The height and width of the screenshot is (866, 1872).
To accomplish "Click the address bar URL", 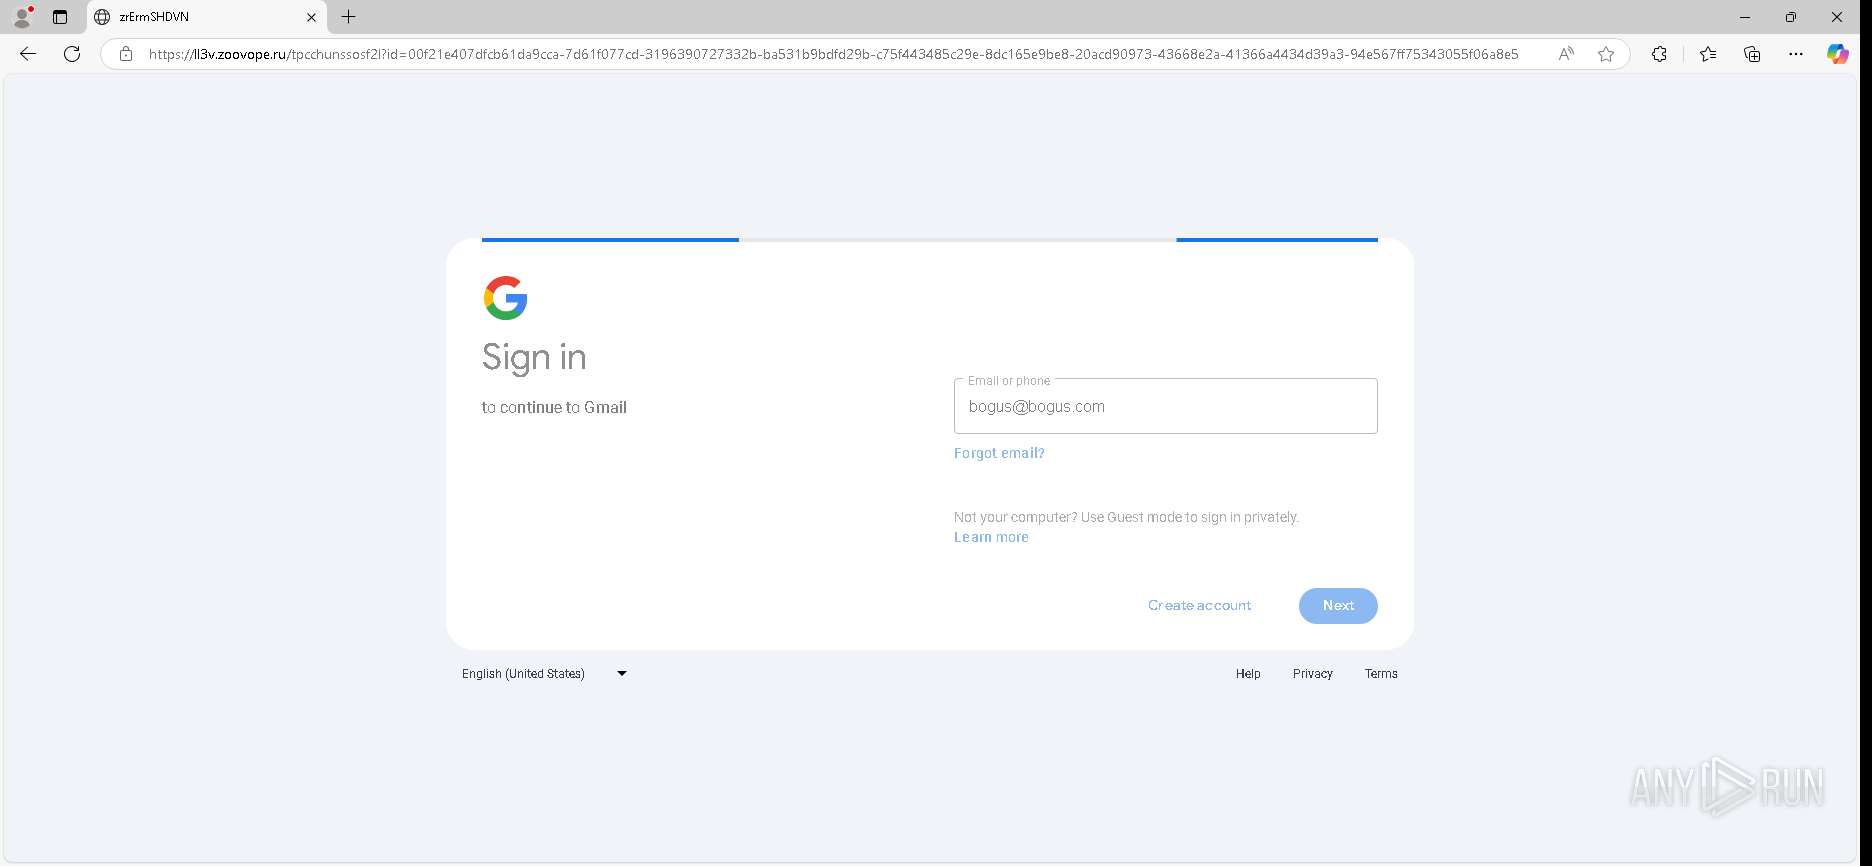I will point(833,54).
